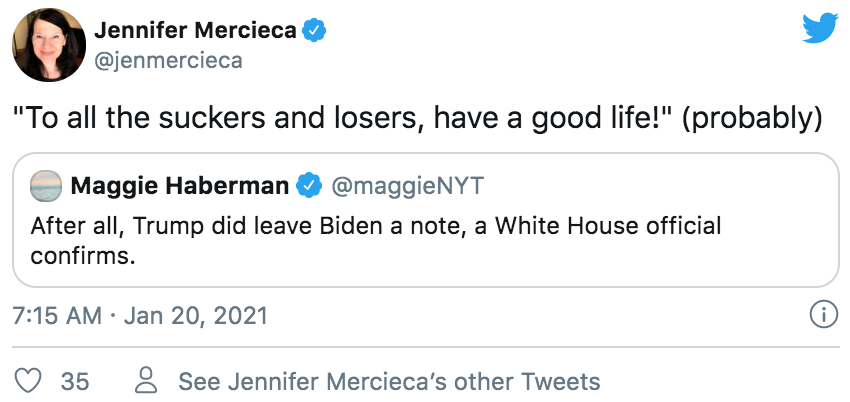Screen dimensions: 850x402
Task: Open the @maggieNYT handle
Action: [390, 186]
